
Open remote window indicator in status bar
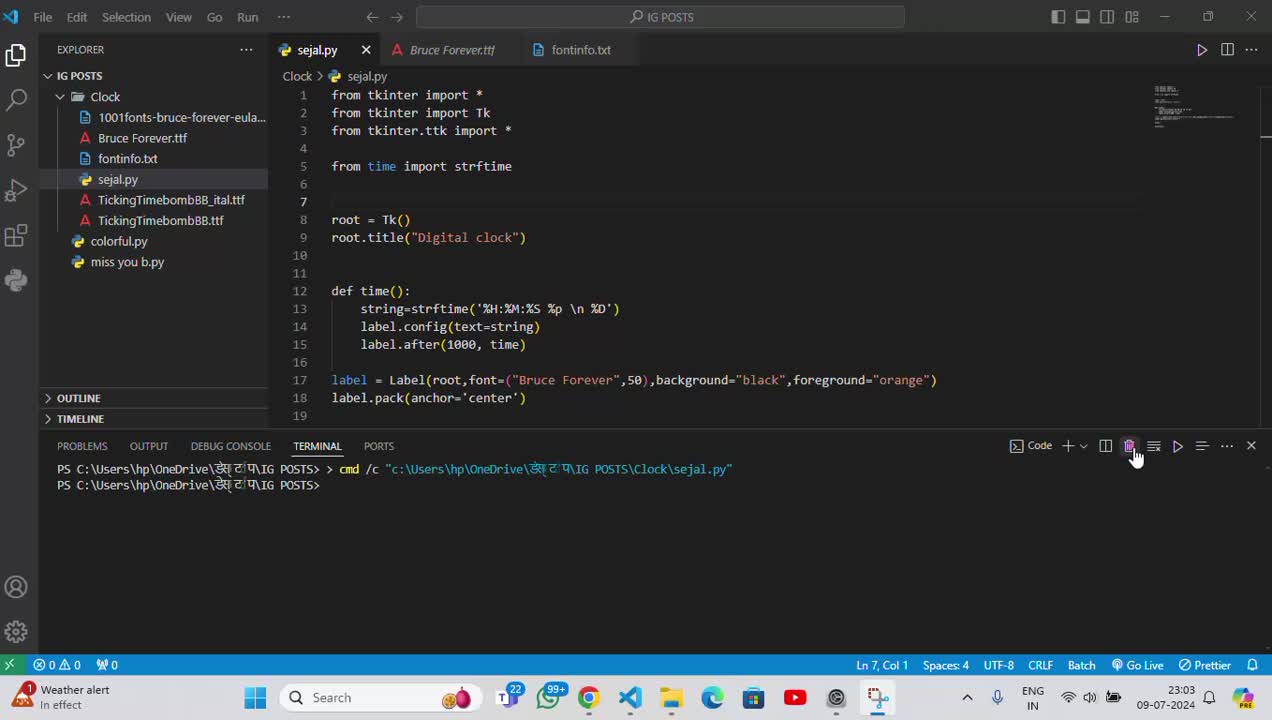point(9,665)
